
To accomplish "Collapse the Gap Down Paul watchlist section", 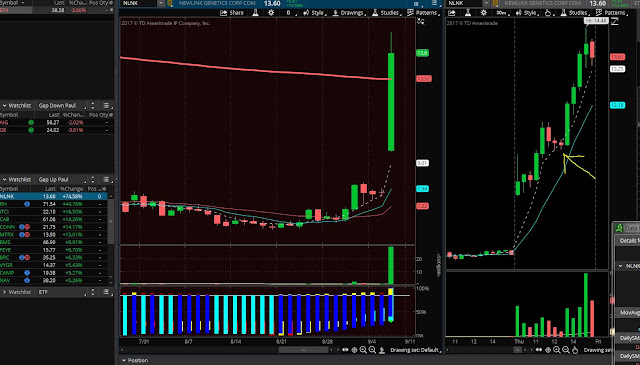I will pos(4,106).
